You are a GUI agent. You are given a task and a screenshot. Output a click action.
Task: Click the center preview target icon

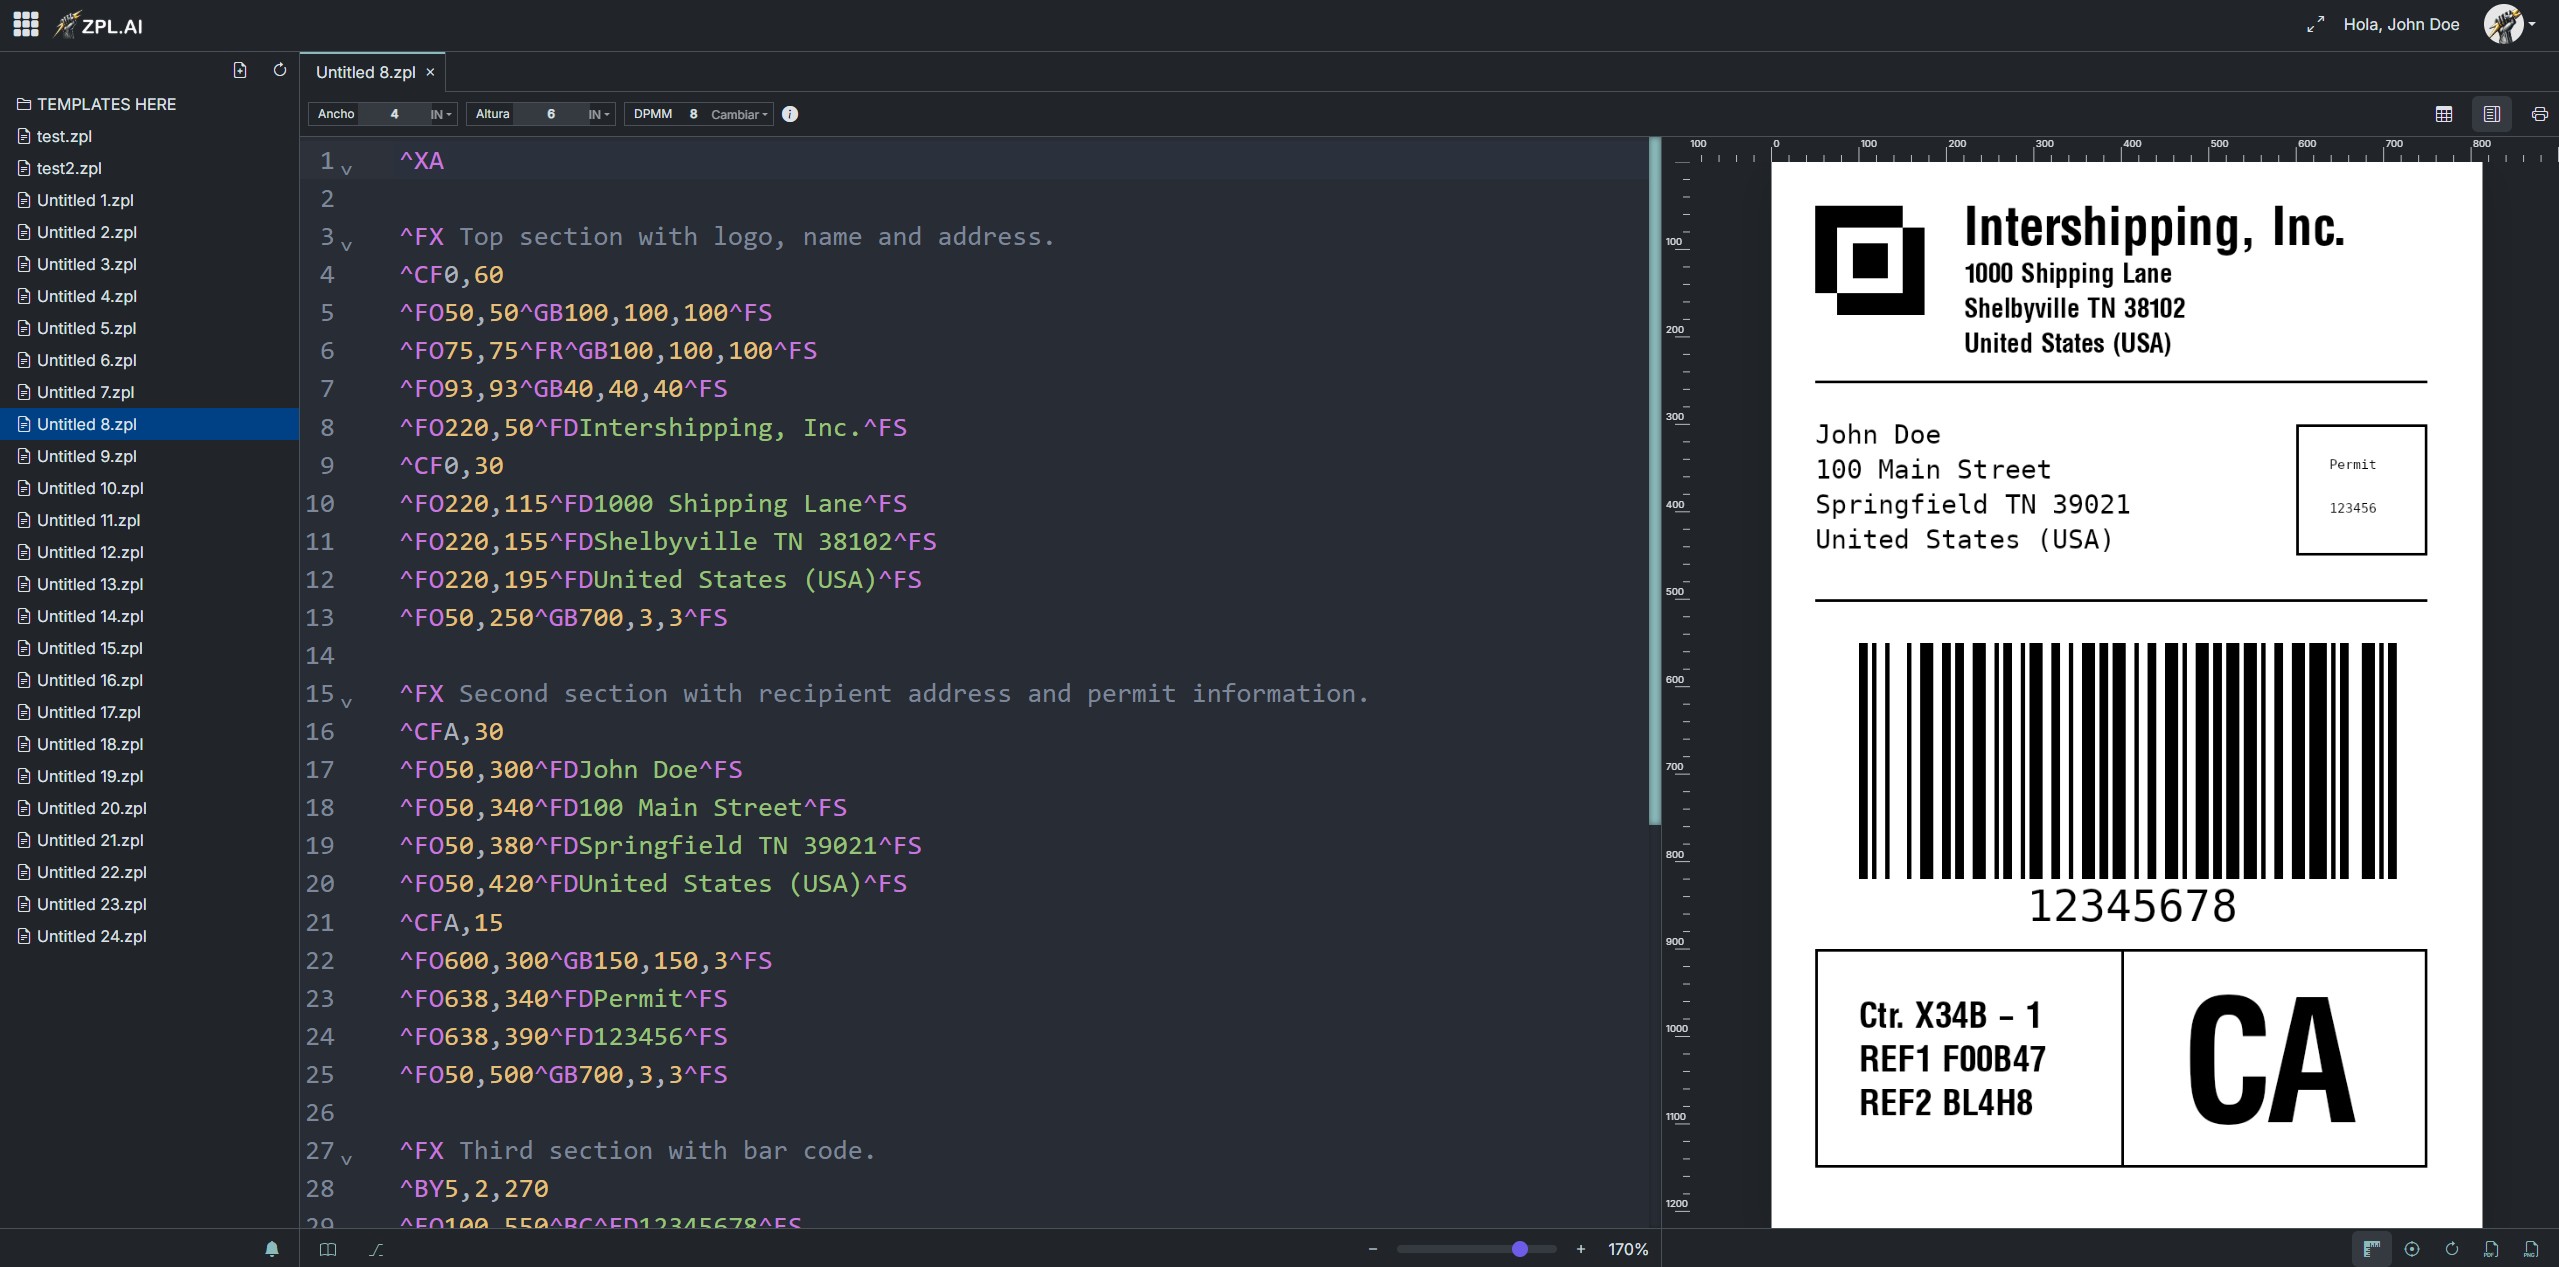point(2412,1249)
